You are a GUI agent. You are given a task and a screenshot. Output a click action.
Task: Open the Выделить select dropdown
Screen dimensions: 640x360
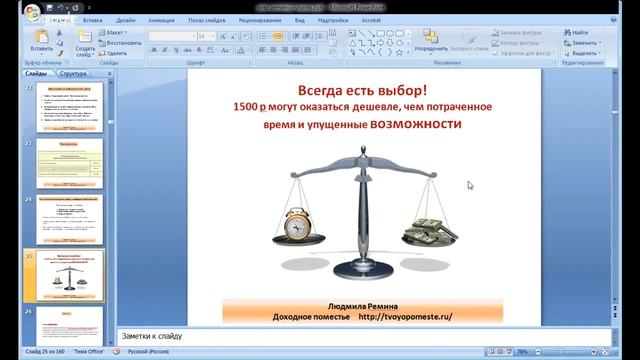pyautogui.click(x=582, y=53)
